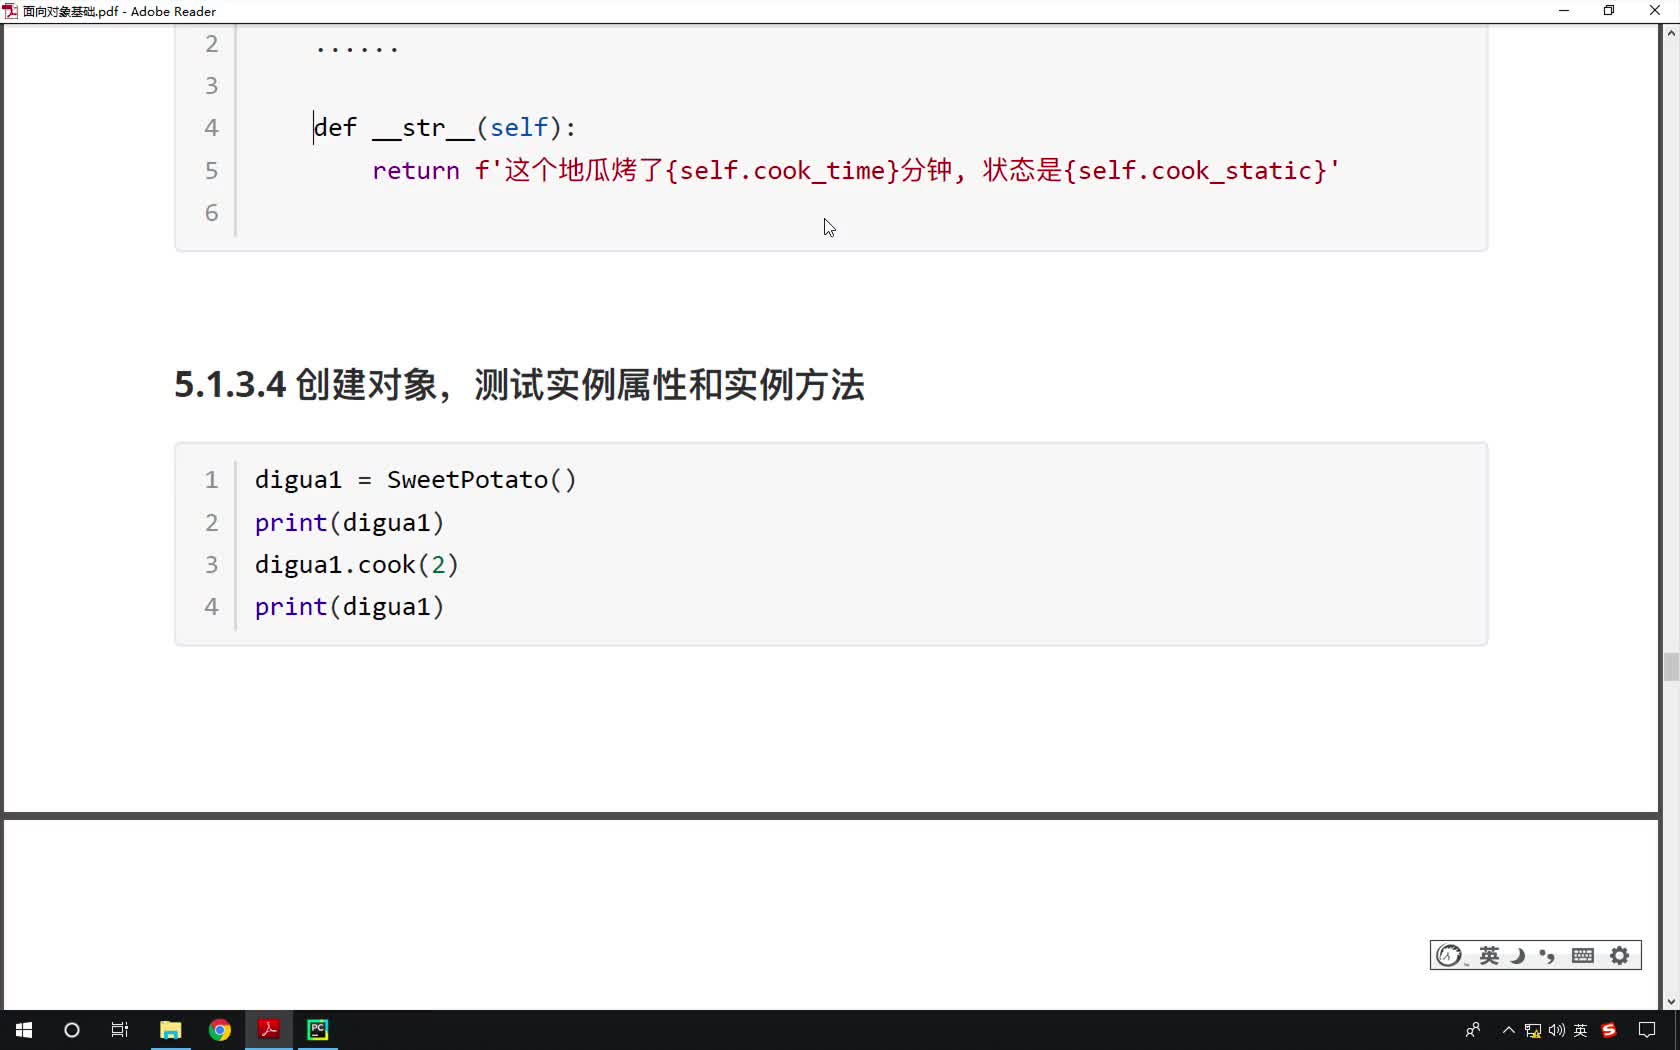Open IME toolbar settings gear
The height and width of the screenshot is (1050, 1680).
coord(1620,956)
